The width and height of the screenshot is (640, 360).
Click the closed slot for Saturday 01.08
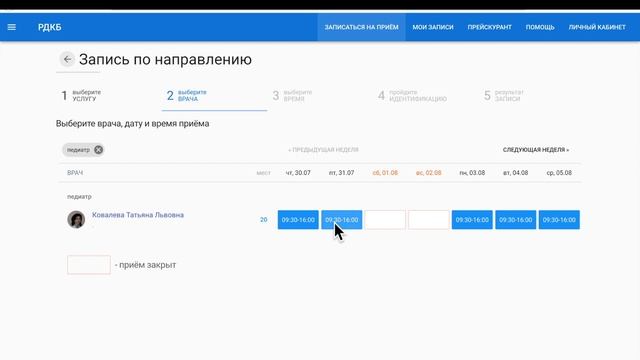pos(385,220)
